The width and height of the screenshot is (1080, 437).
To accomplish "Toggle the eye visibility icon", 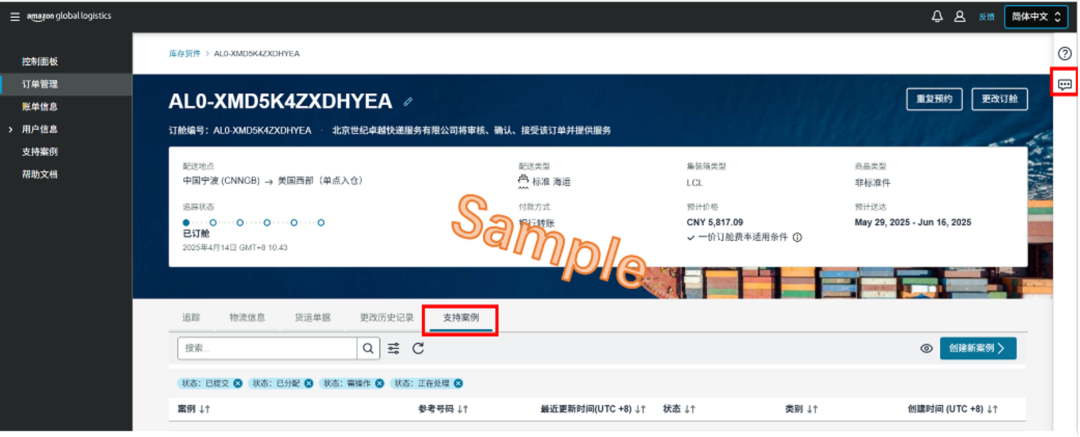I will click(x=926, y=348).
